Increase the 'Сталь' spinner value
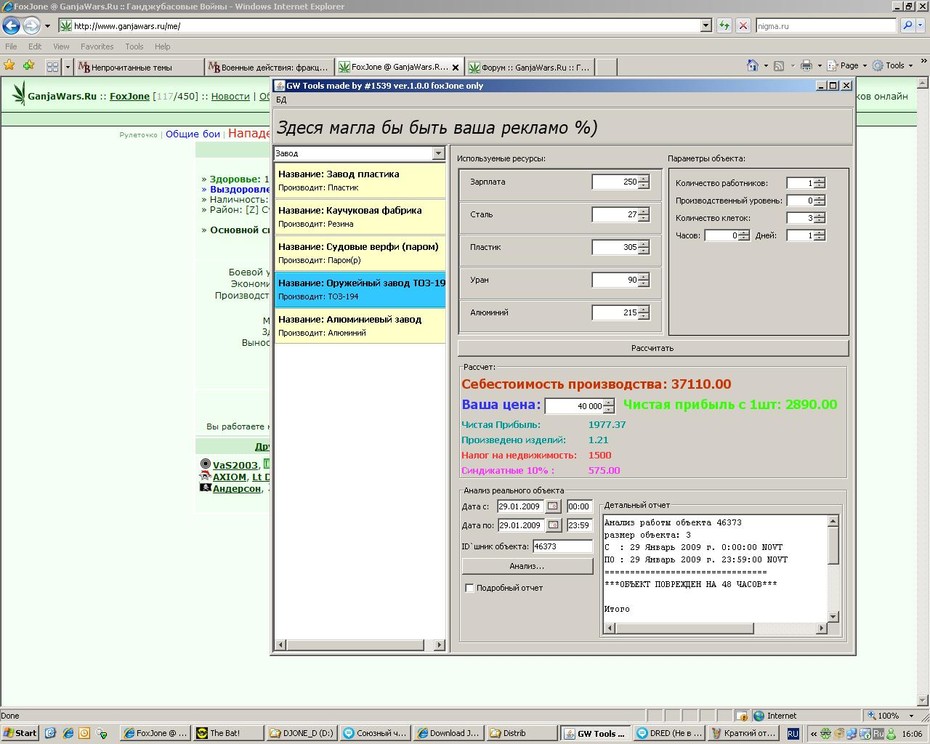This screenshot has width=930, height=744. (644, 211)
